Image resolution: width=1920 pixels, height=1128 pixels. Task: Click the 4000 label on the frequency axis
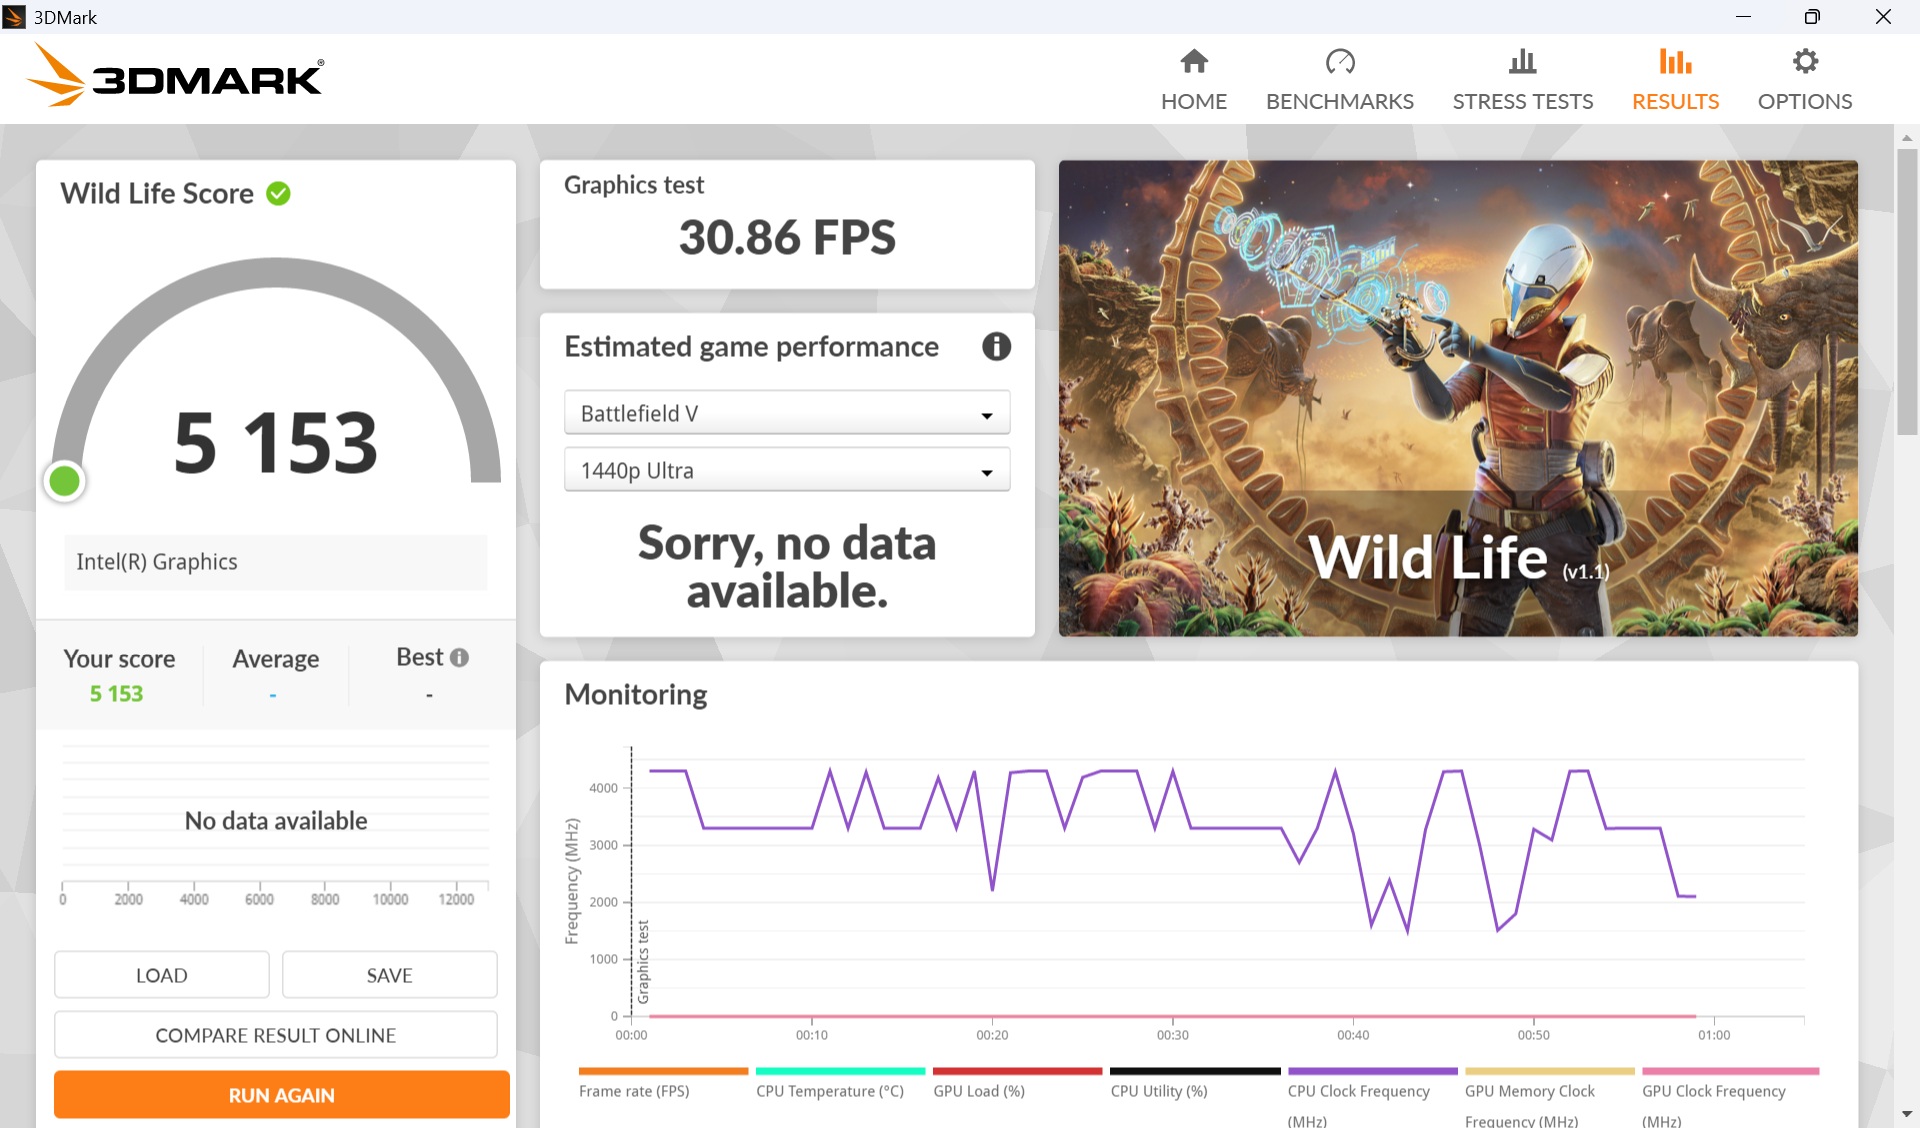604,788
